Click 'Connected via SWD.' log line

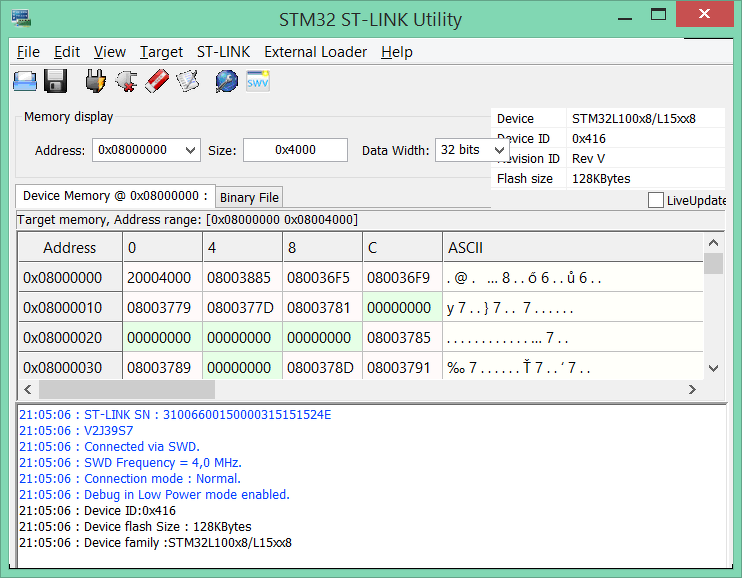tap(109, 447)
